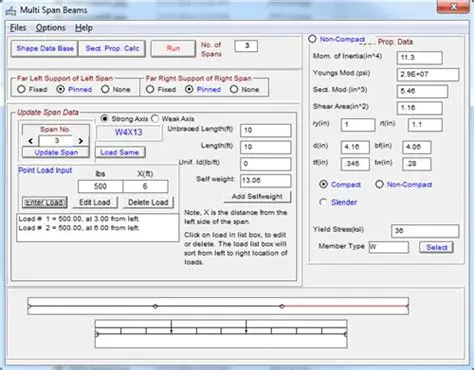The height and width of the screenshot is (370, 474).
Task: Go to previous span with left arrow
Action: (31, 141)
